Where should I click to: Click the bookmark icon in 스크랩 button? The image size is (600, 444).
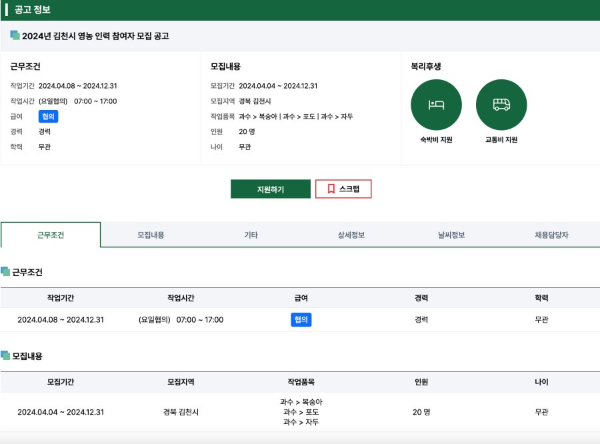tap(331, 189)
